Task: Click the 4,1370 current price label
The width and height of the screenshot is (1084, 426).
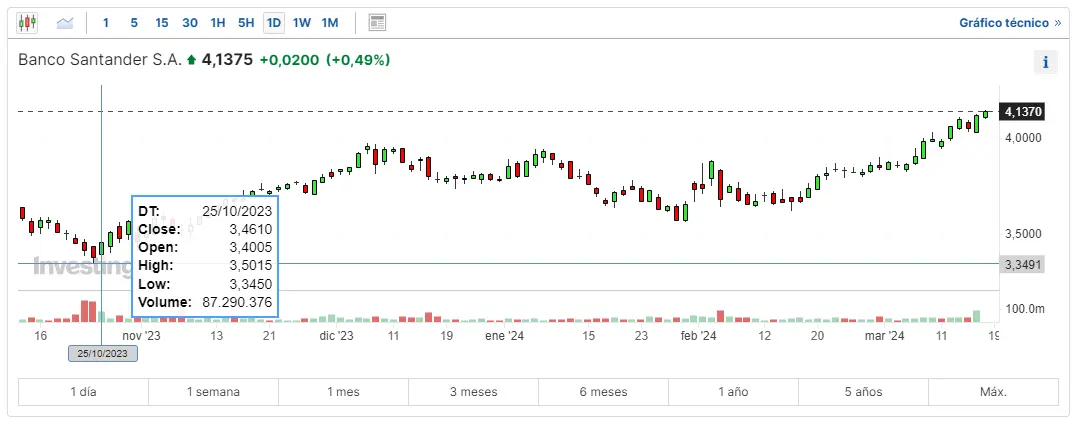Action: 1023,111
